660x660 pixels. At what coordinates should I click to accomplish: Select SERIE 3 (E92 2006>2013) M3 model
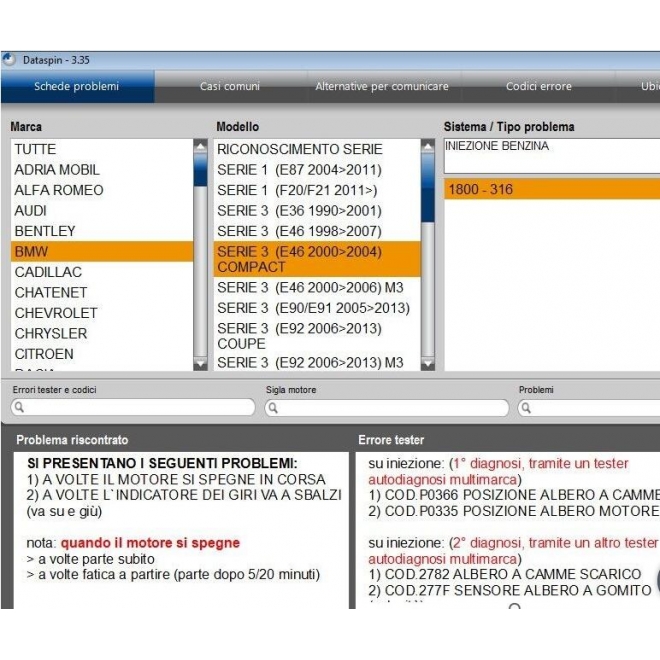[x=317, y=362]
